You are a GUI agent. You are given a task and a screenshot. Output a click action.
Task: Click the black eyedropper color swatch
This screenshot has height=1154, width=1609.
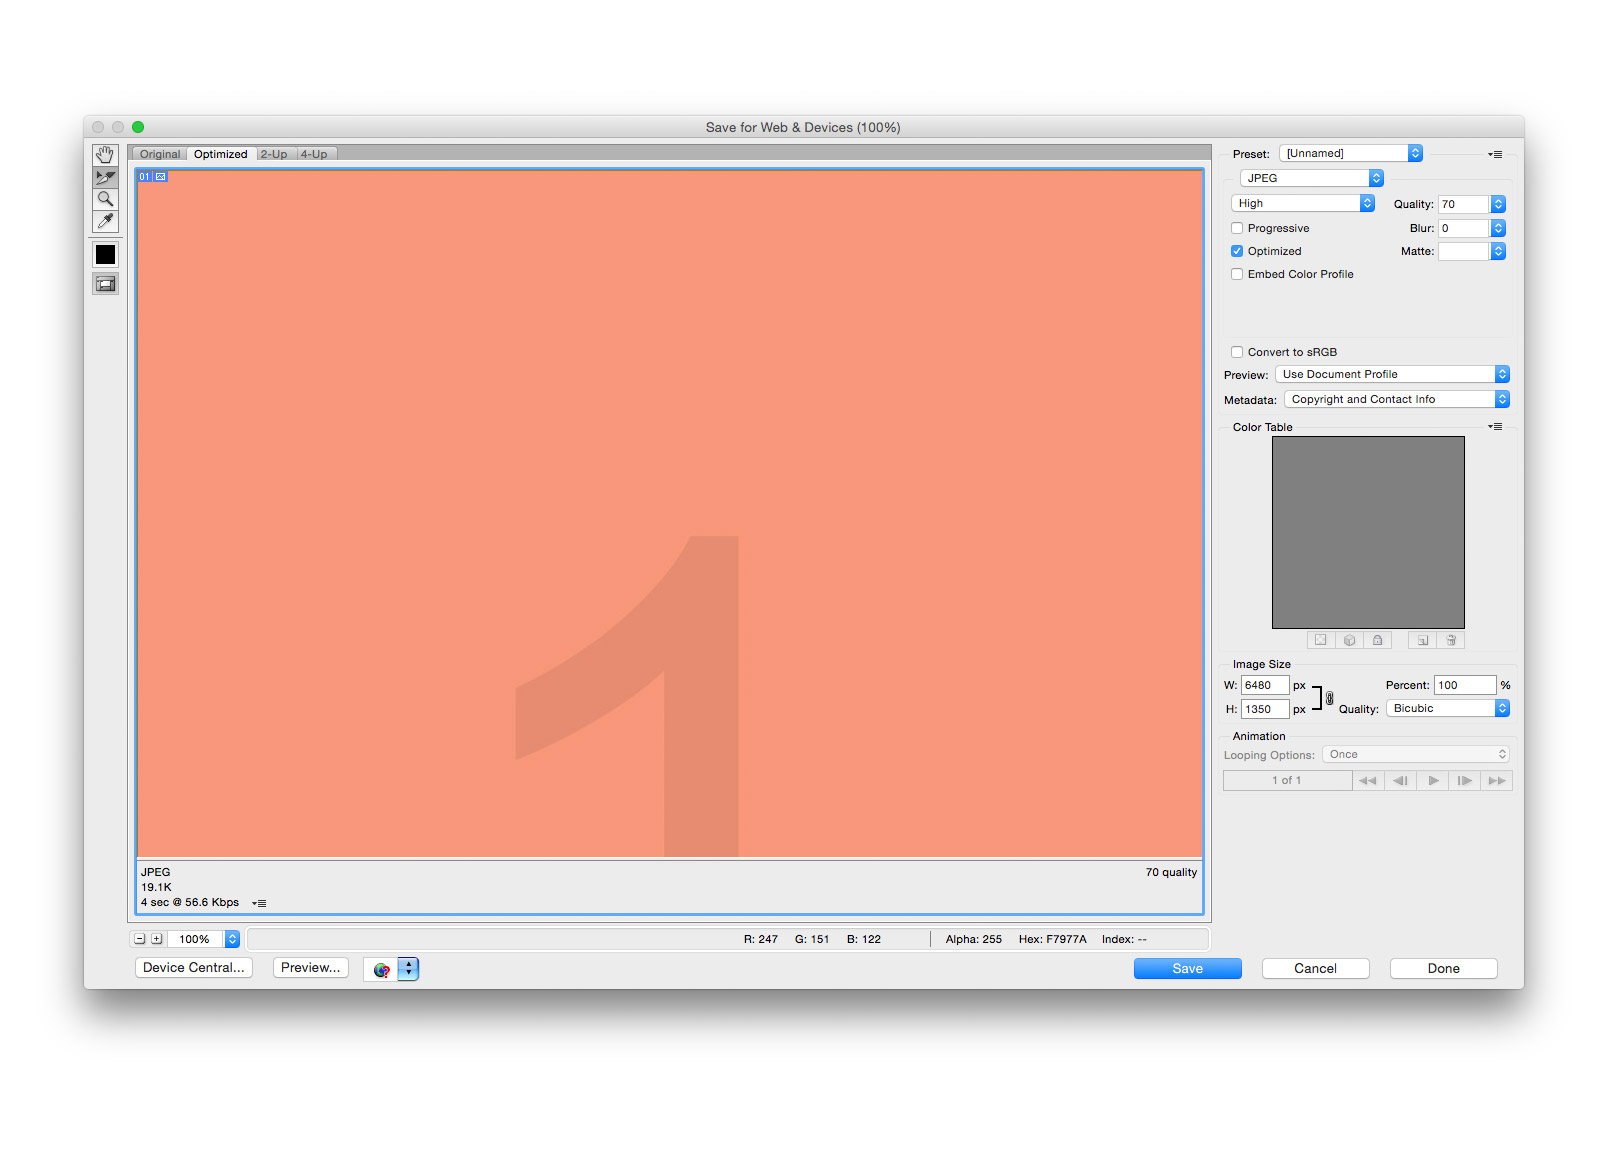tap(105, 255)
